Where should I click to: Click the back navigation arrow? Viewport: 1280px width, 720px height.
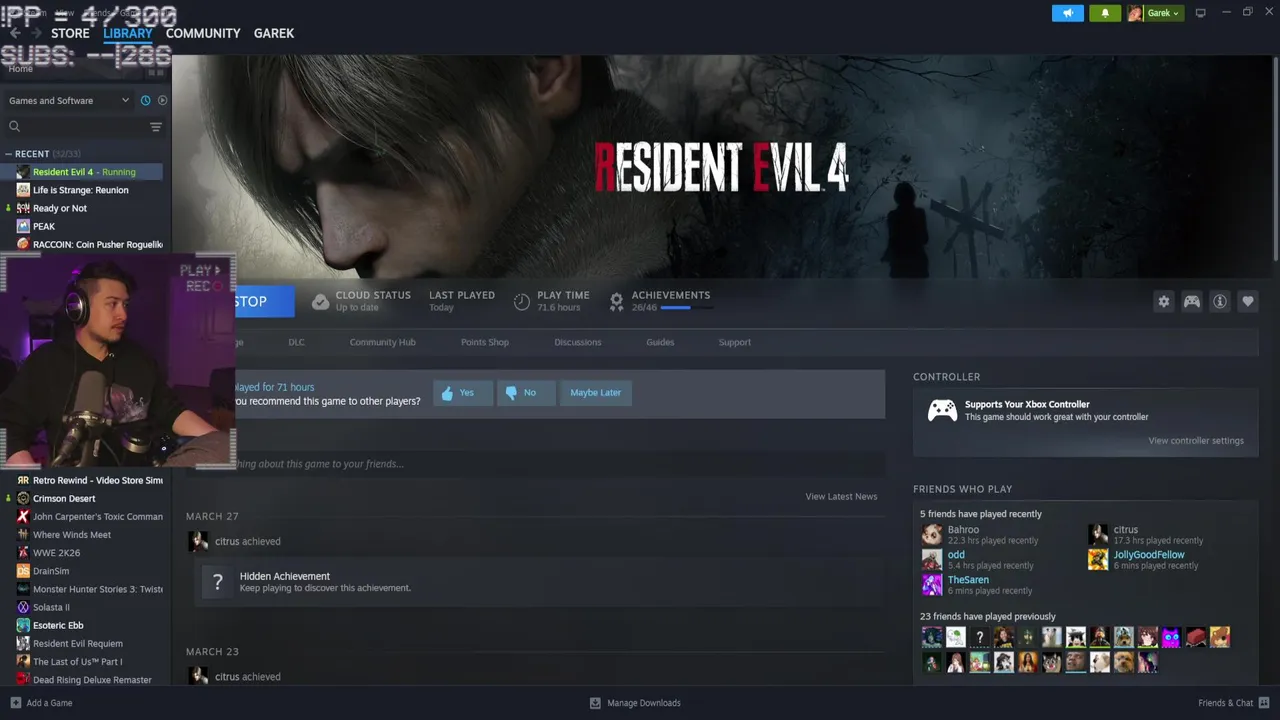14,33
